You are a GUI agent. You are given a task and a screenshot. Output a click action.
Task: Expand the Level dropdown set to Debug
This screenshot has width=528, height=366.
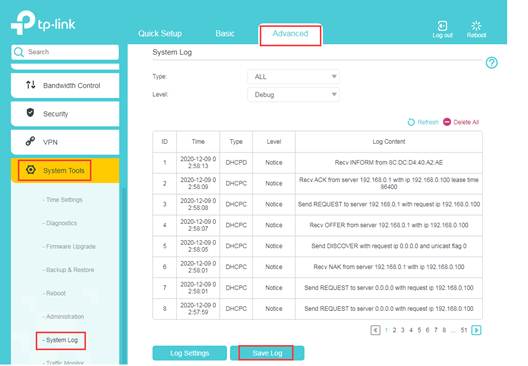[x=293, y=95]
